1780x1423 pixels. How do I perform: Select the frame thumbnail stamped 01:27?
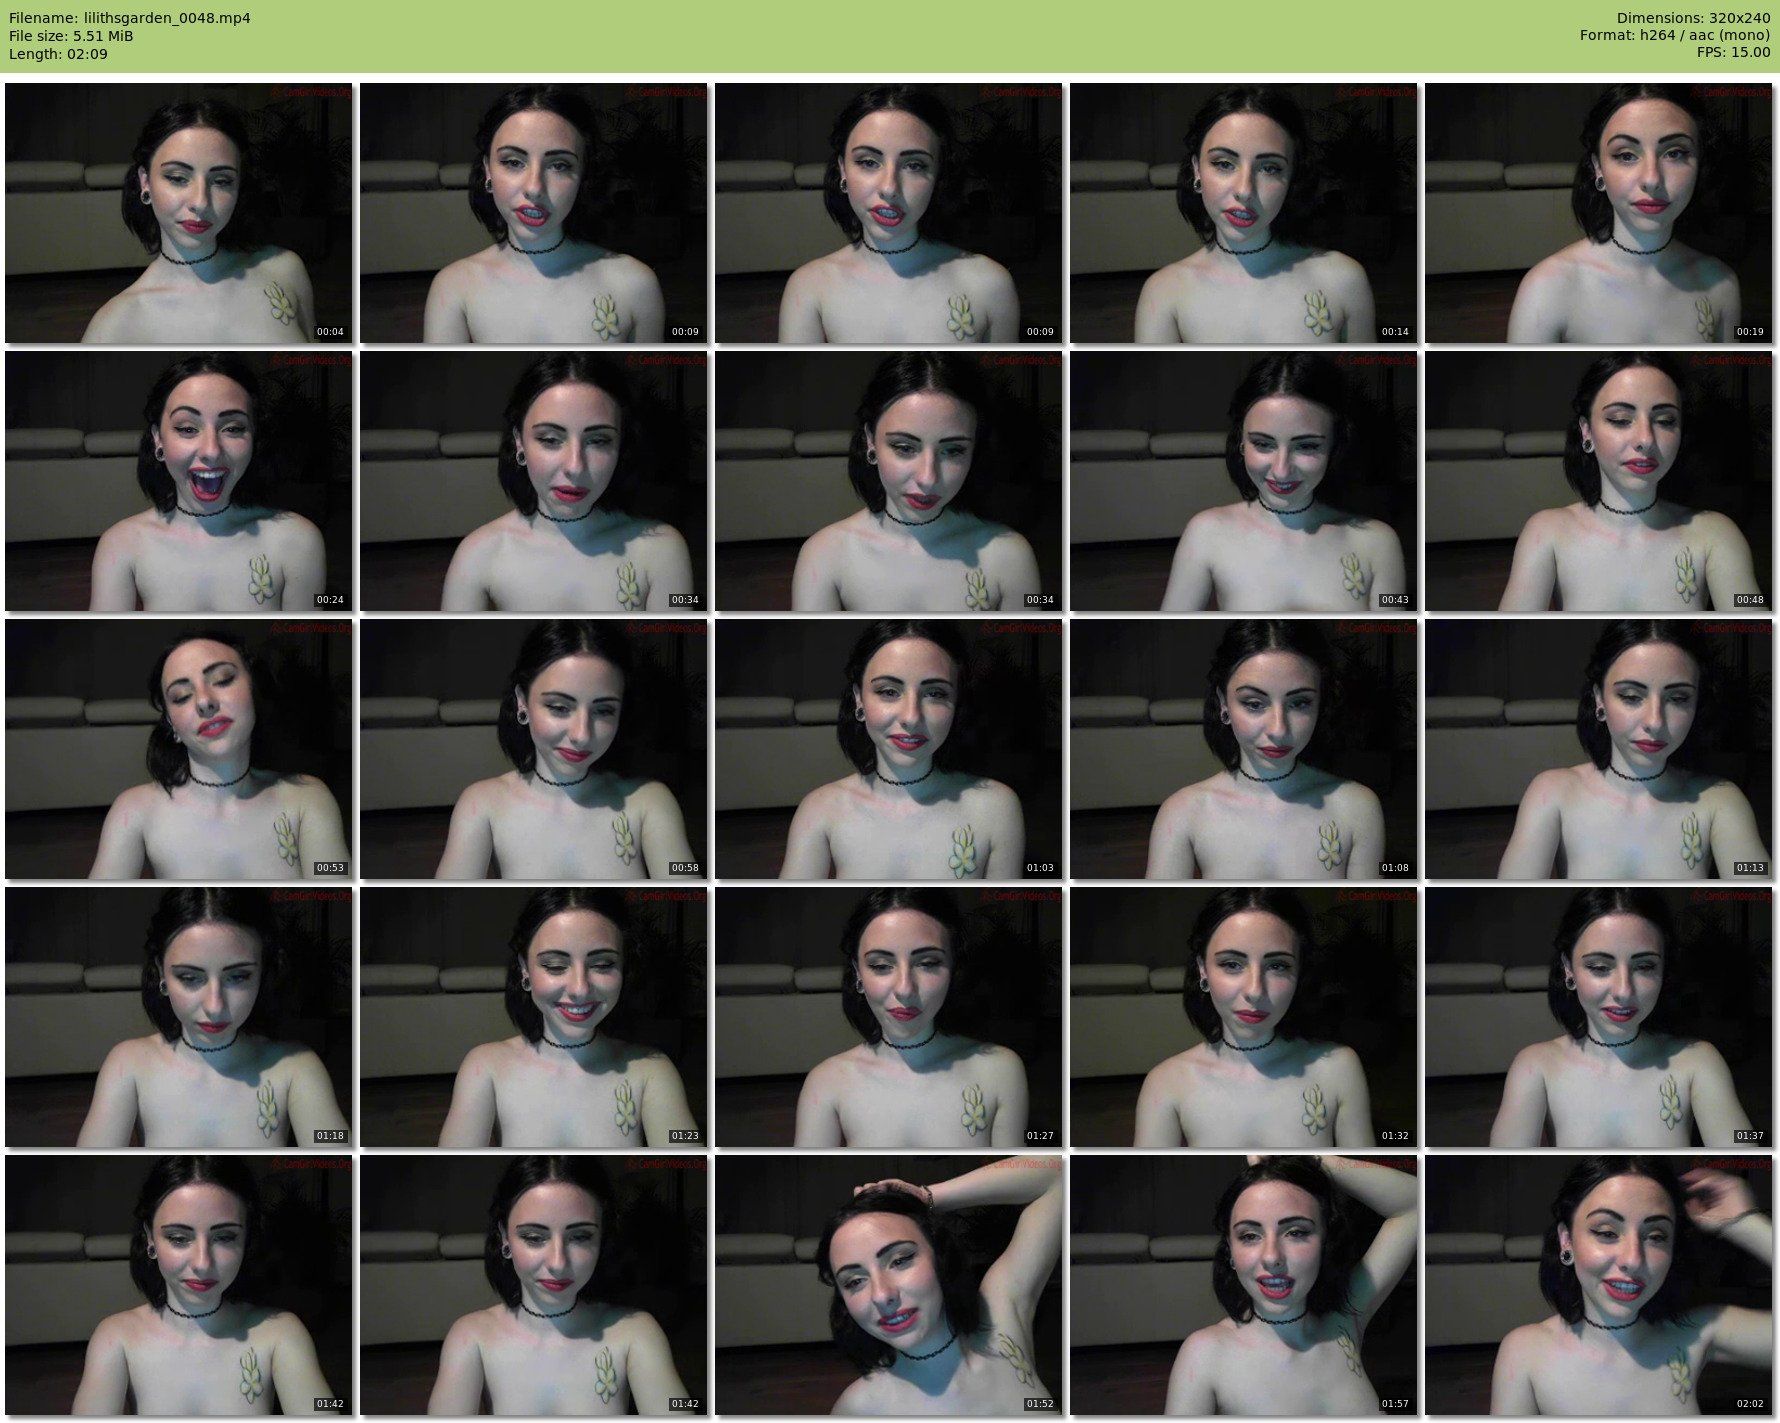[x=889, y=1017]
